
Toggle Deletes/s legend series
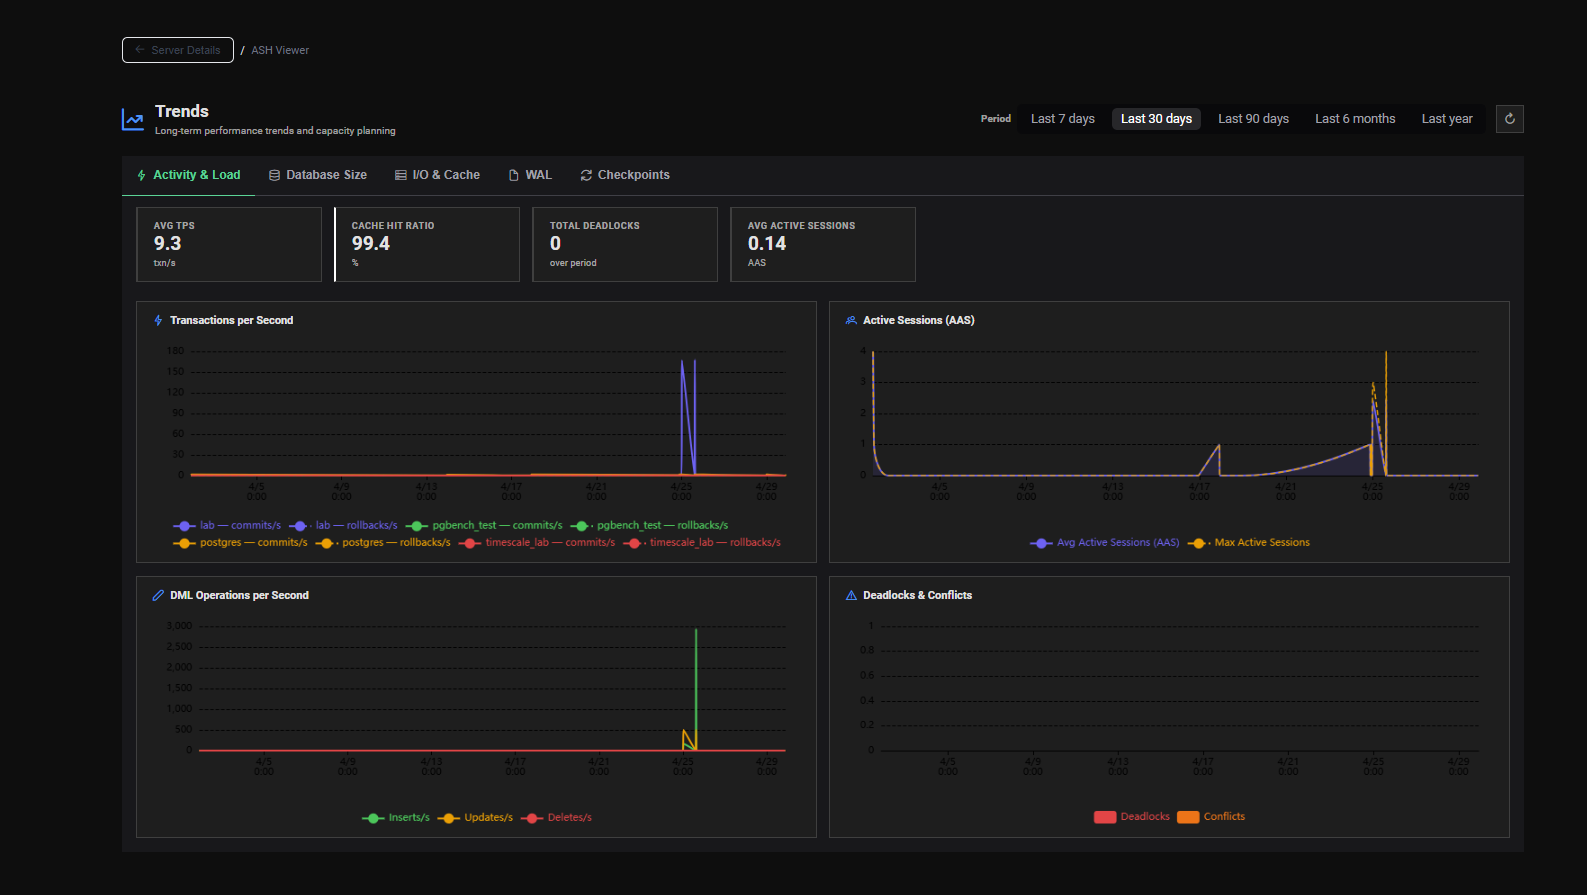556,818
